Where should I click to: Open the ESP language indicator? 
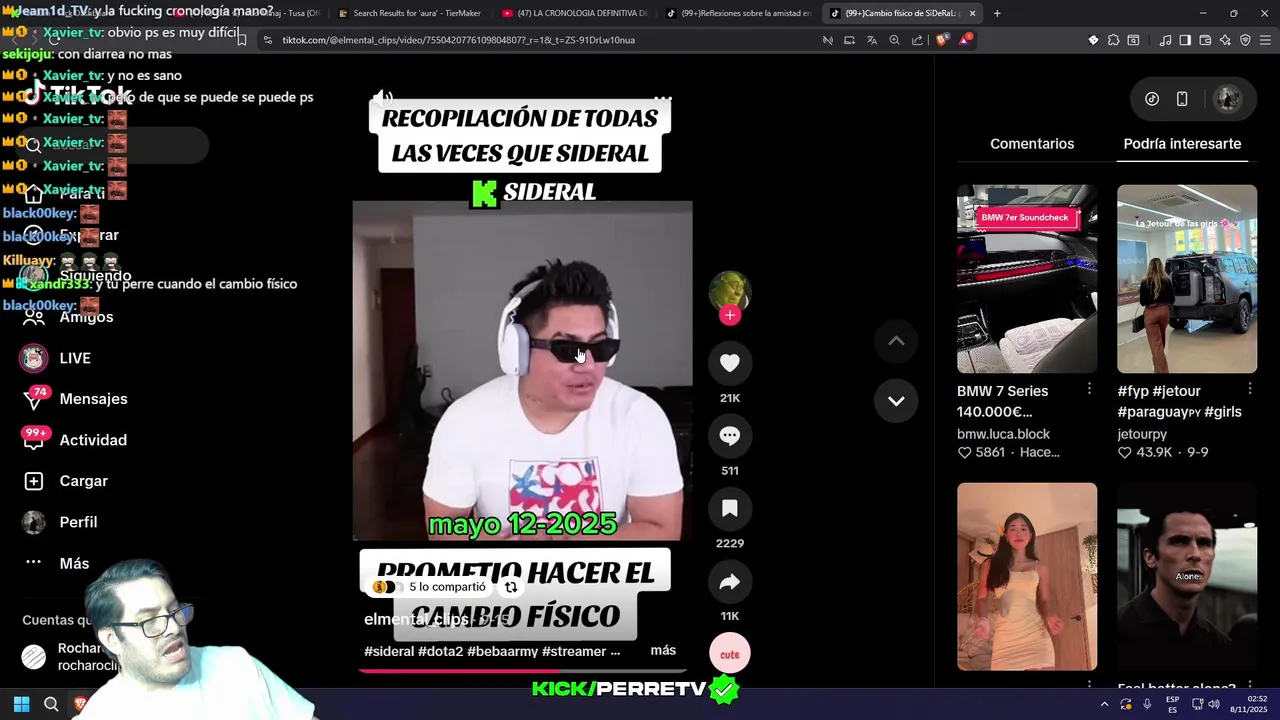tap(1172, 704)
